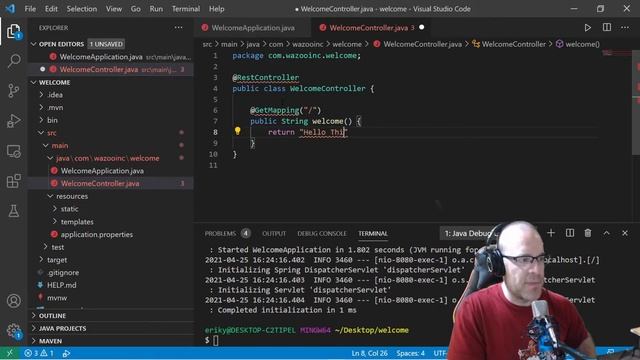Open the File menu

(x=30, y=9)
